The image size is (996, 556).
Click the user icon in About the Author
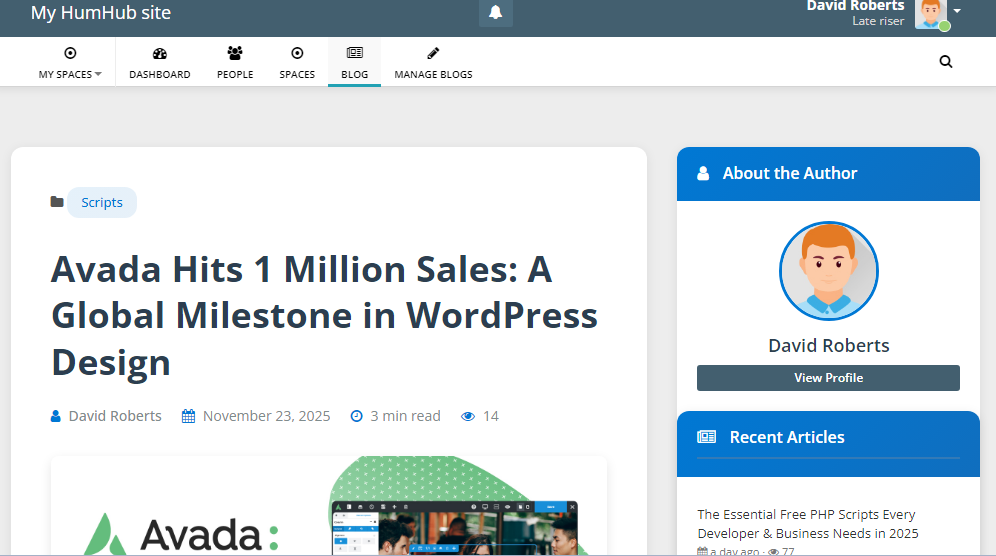coord(703,173)
